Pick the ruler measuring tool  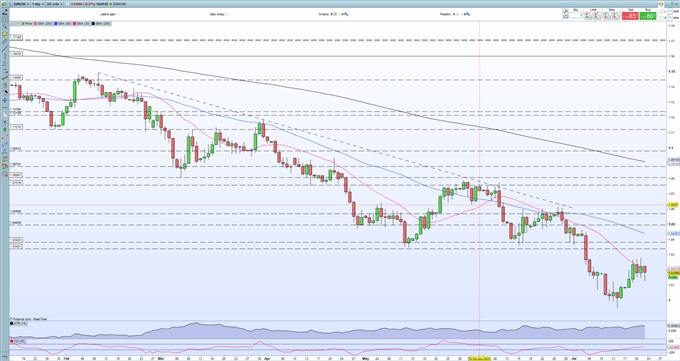(x=5, y=42)
